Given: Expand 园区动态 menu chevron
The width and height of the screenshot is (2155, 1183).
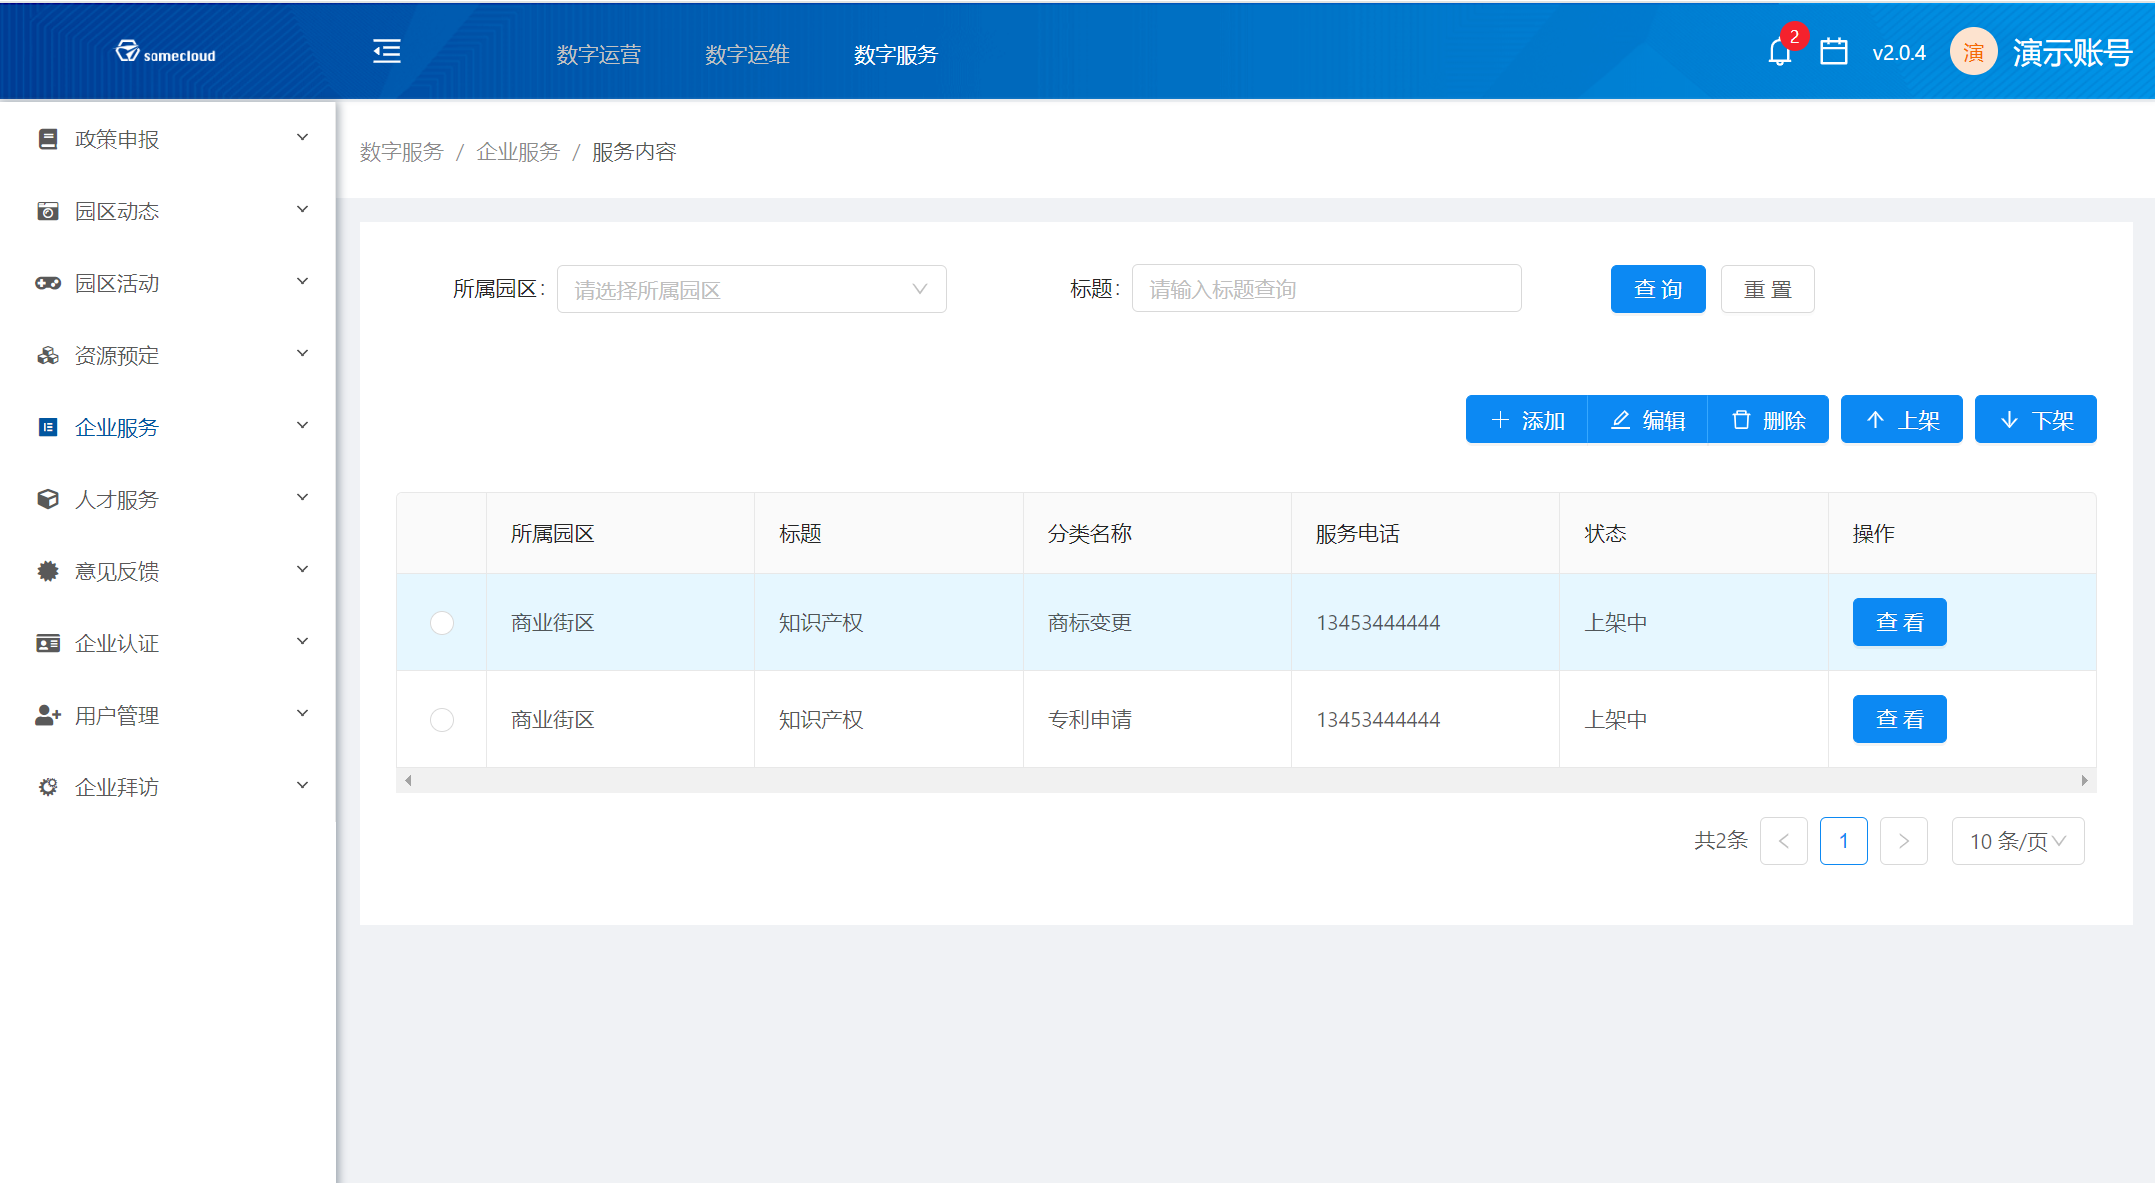Looking at the screenshot, I should pos(302,209).
